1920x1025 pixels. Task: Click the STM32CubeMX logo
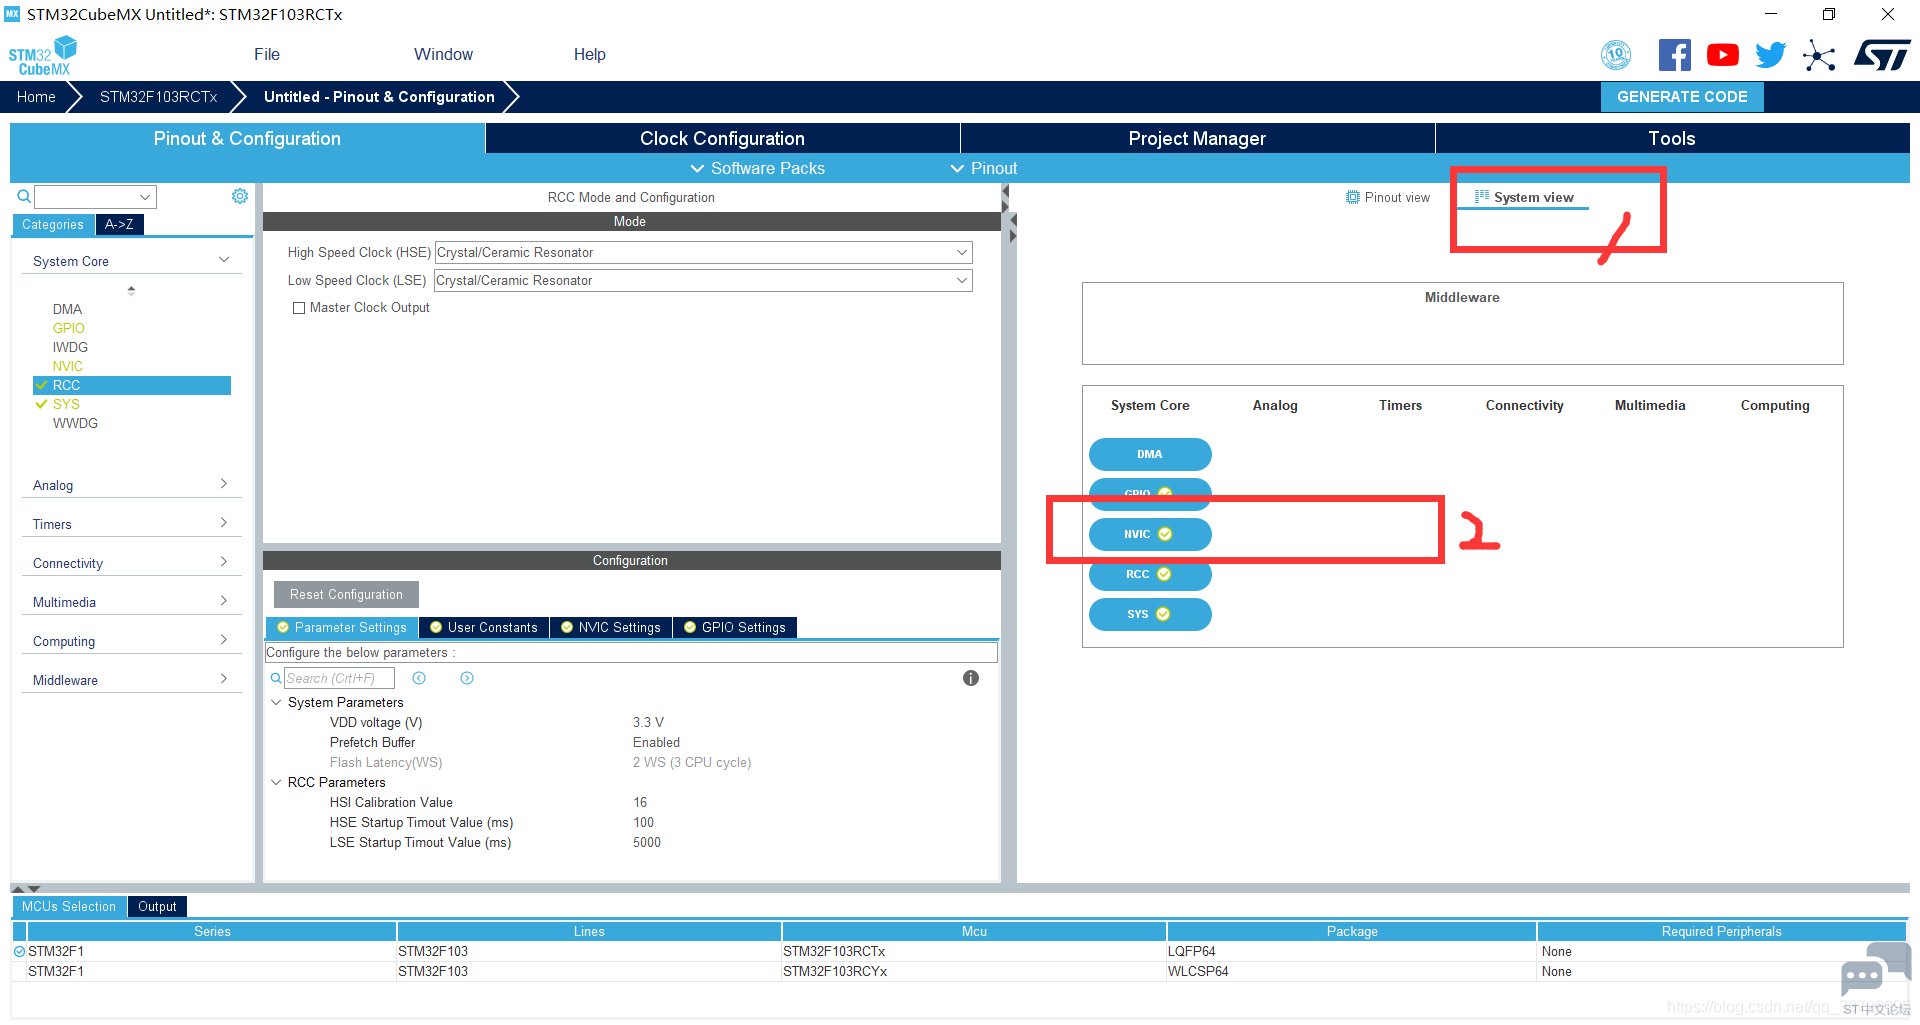click(x=43, y=56)
